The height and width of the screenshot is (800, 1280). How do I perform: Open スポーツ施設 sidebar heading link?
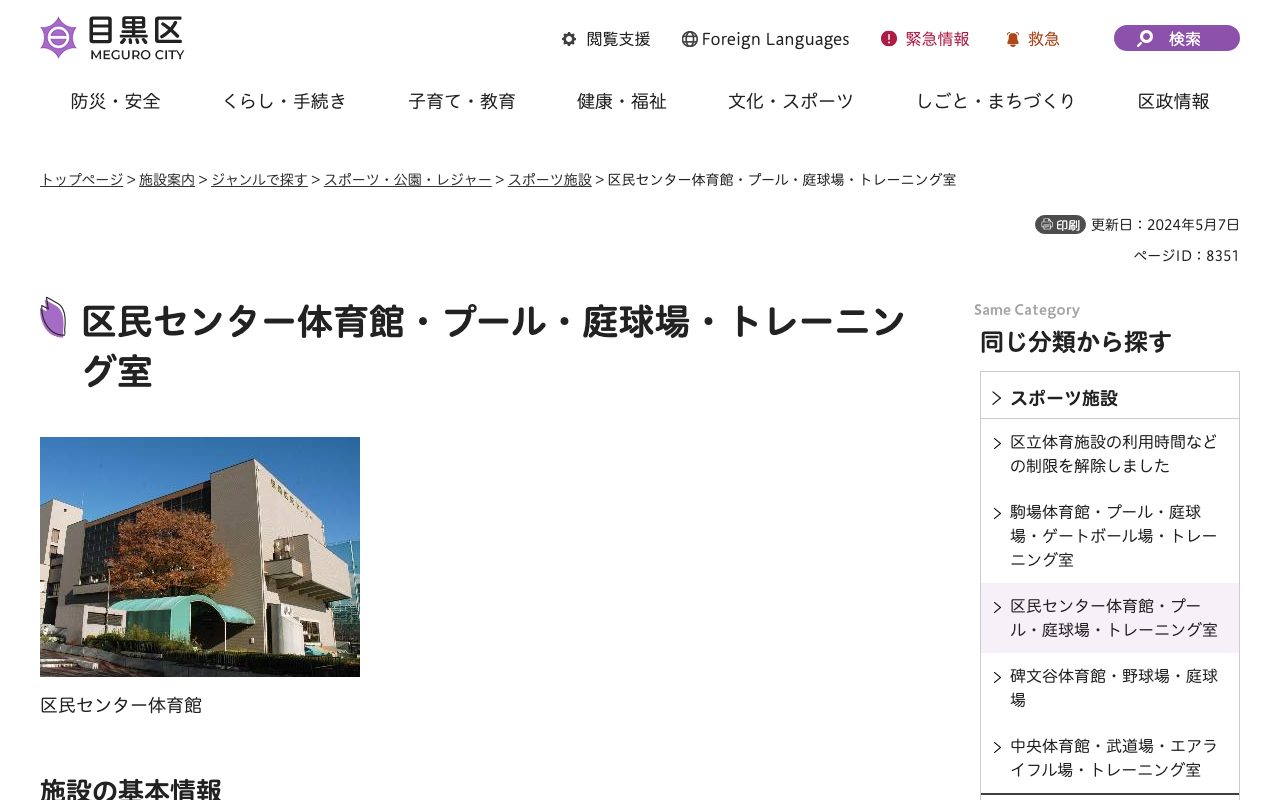(1064, 398)
